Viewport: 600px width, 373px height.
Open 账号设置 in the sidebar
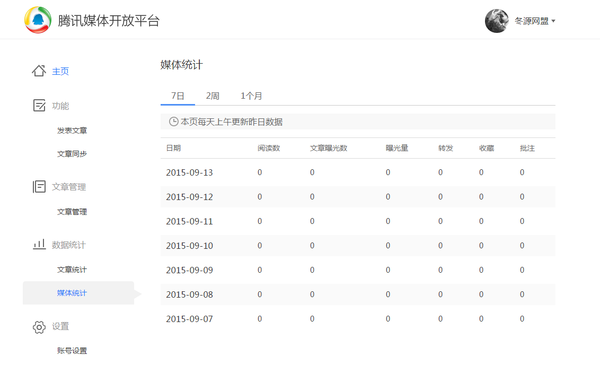72,350
